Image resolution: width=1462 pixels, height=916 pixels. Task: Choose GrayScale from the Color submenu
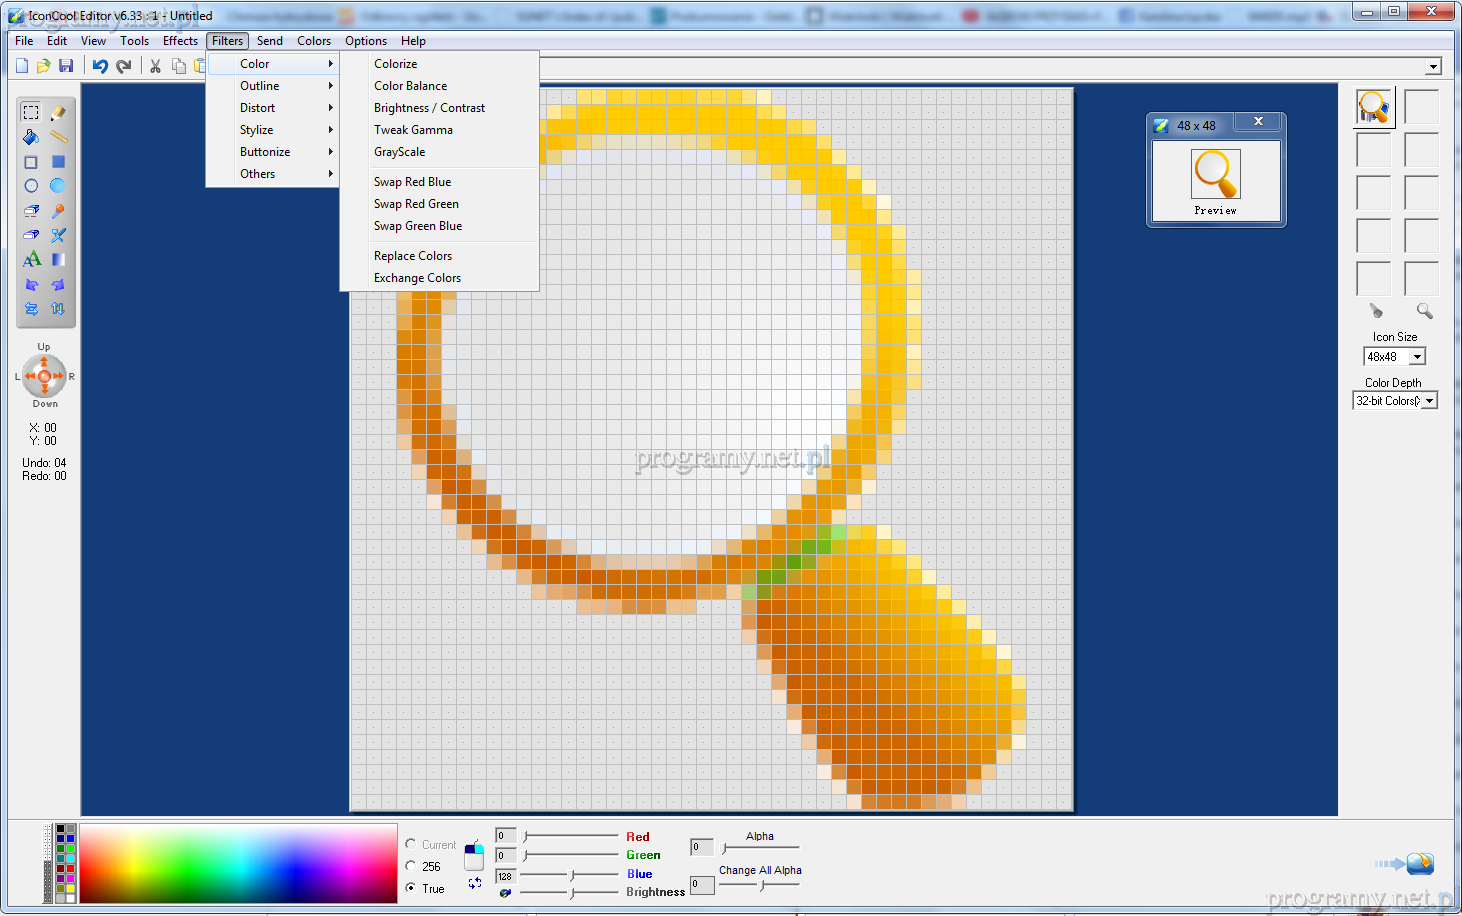coord(399,152)
